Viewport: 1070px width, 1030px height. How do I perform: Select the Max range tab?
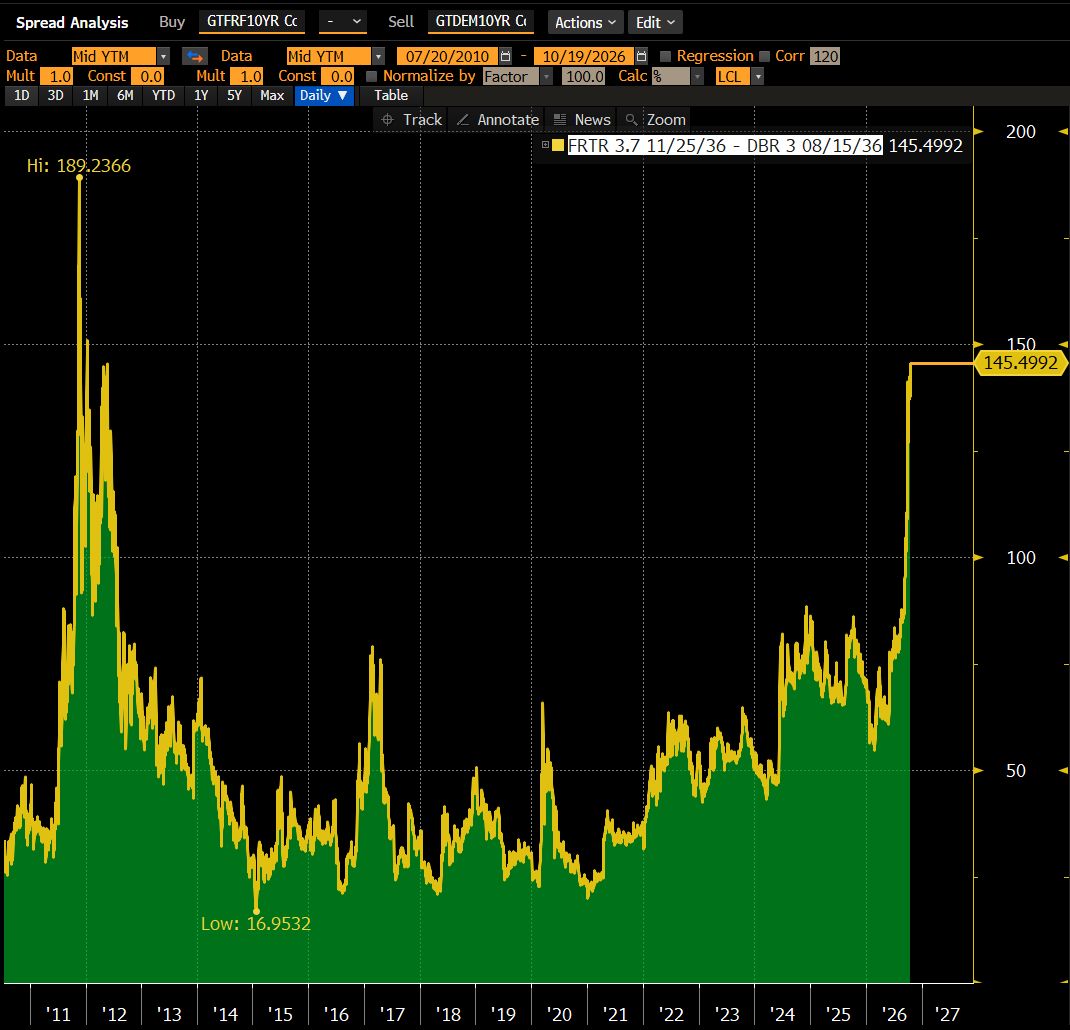(x=272, y=96)
